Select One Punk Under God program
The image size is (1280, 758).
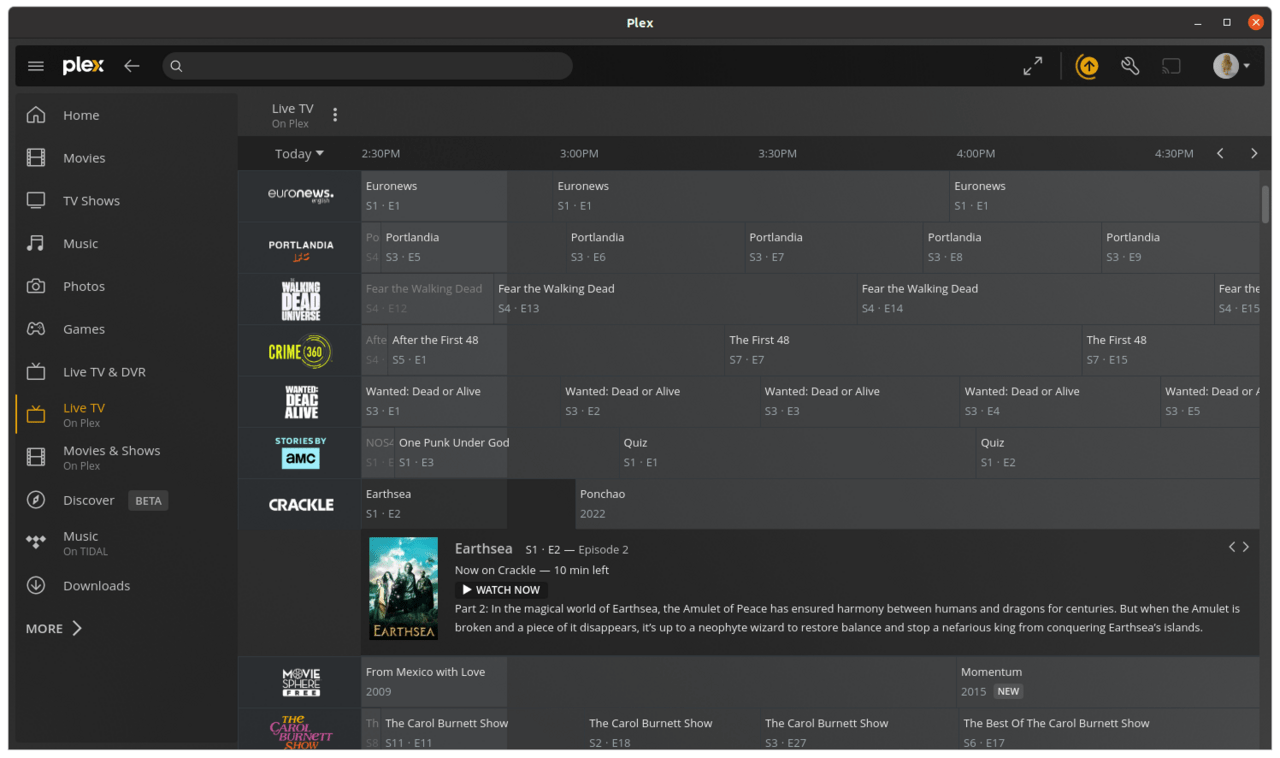click(505, 453)
